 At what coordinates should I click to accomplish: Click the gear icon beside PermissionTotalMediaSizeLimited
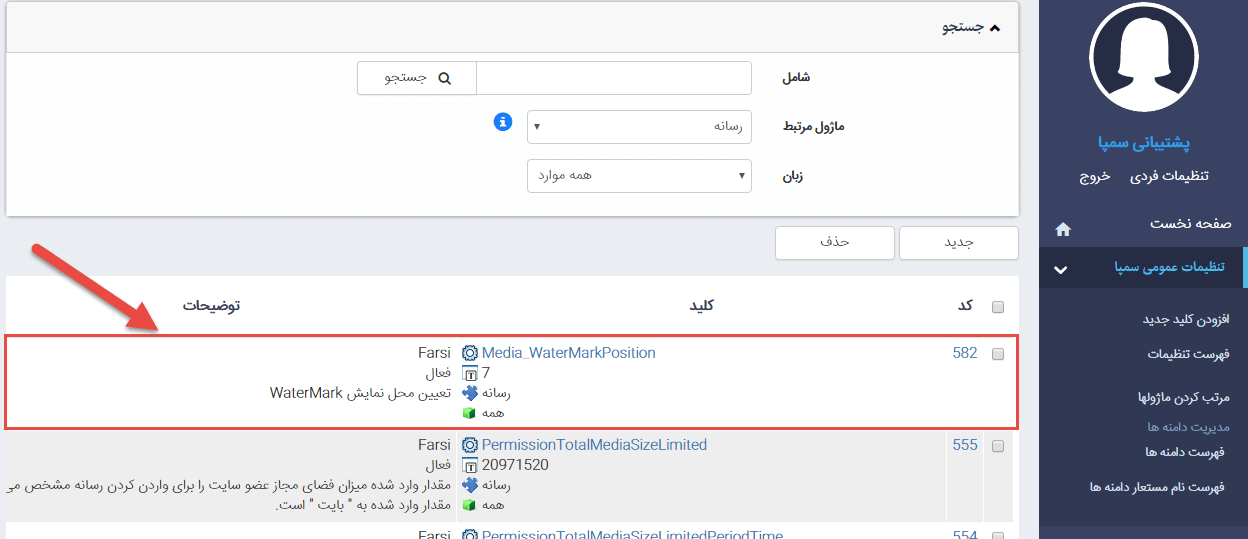[x=469, y=445]
